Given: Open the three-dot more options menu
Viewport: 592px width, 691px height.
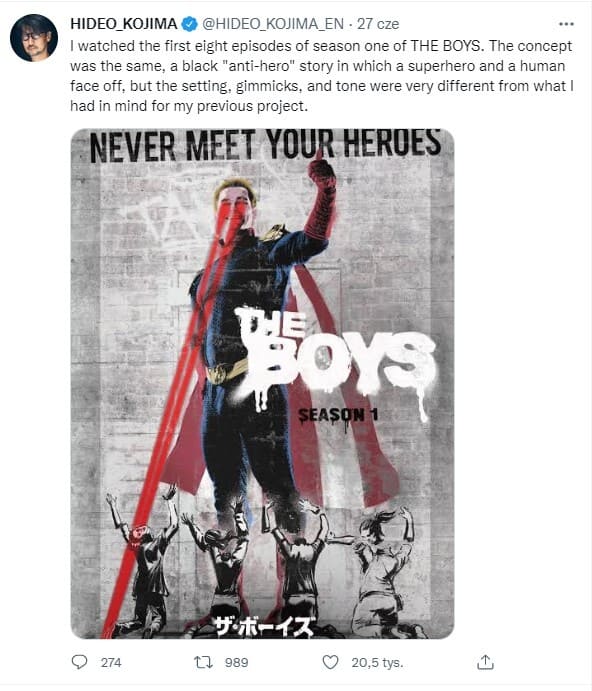Looking at the screenshot, I should tap(566, 24).
